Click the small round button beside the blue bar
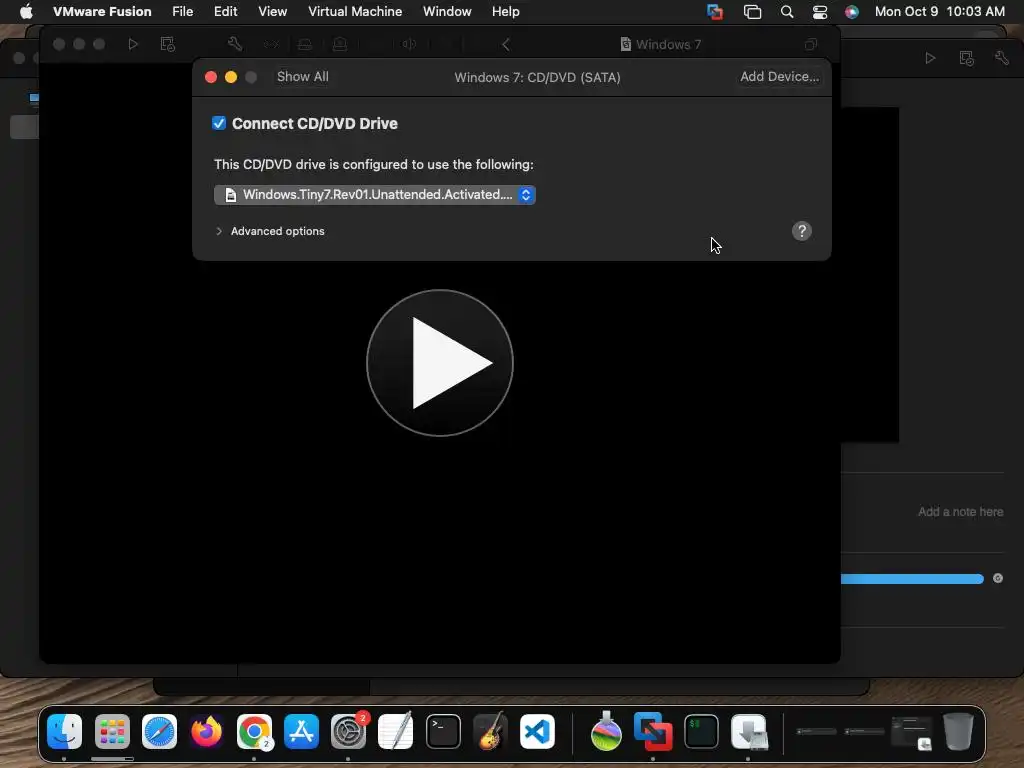The height and width of the screenshot is (768, 1024). tap(998, 578)
